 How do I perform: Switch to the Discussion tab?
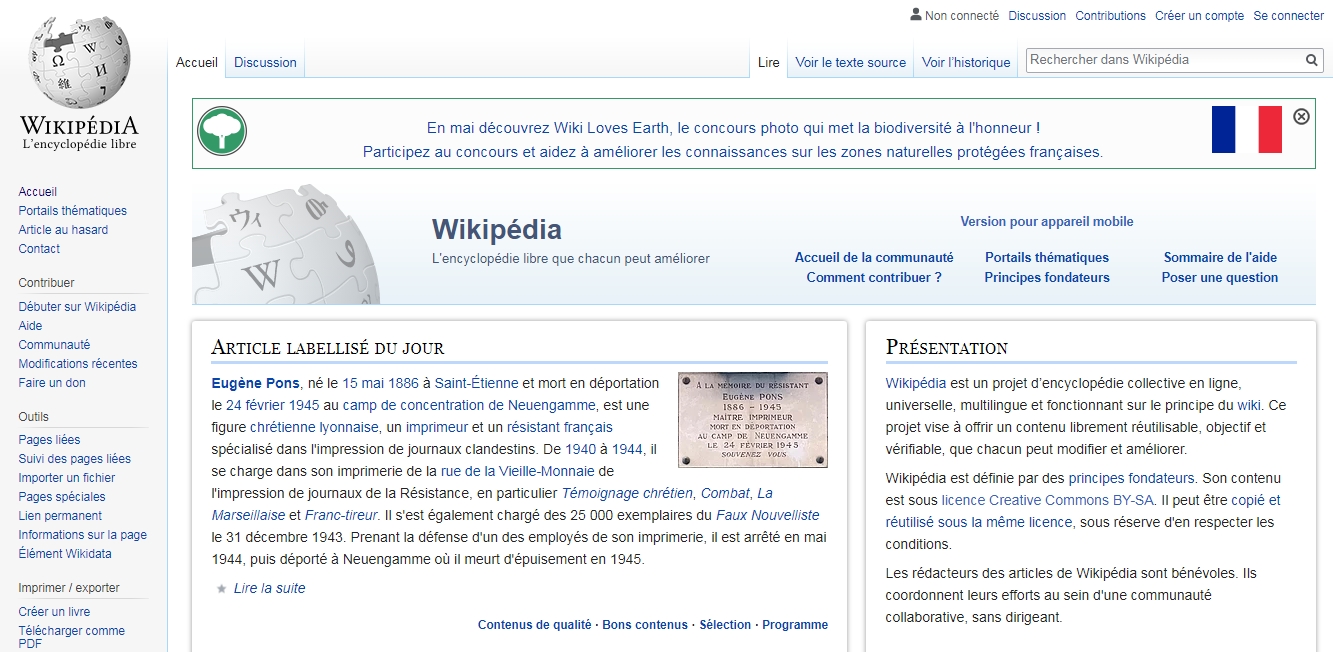pyautogui.click(x=265, y=62)
